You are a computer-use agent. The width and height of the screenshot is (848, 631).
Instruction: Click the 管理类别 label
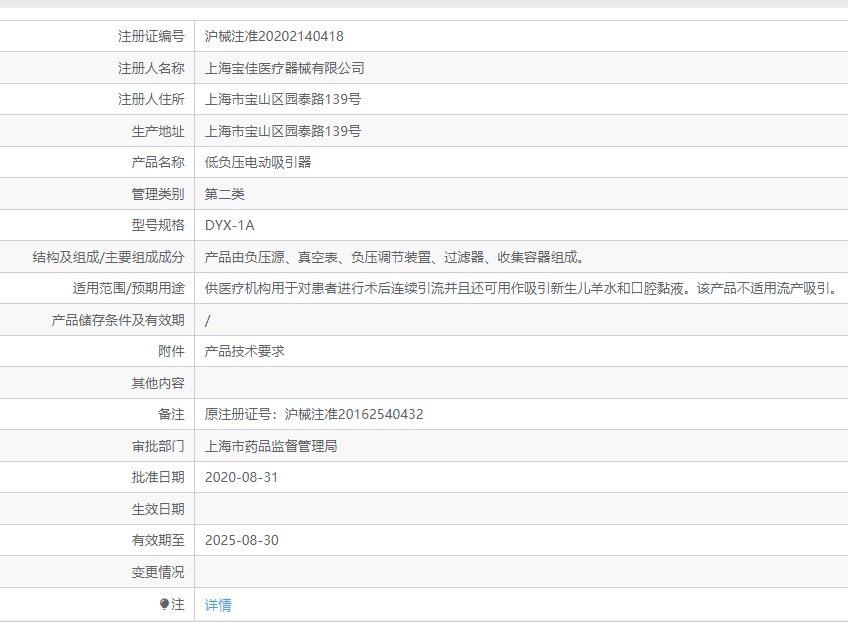click(158, 194)
